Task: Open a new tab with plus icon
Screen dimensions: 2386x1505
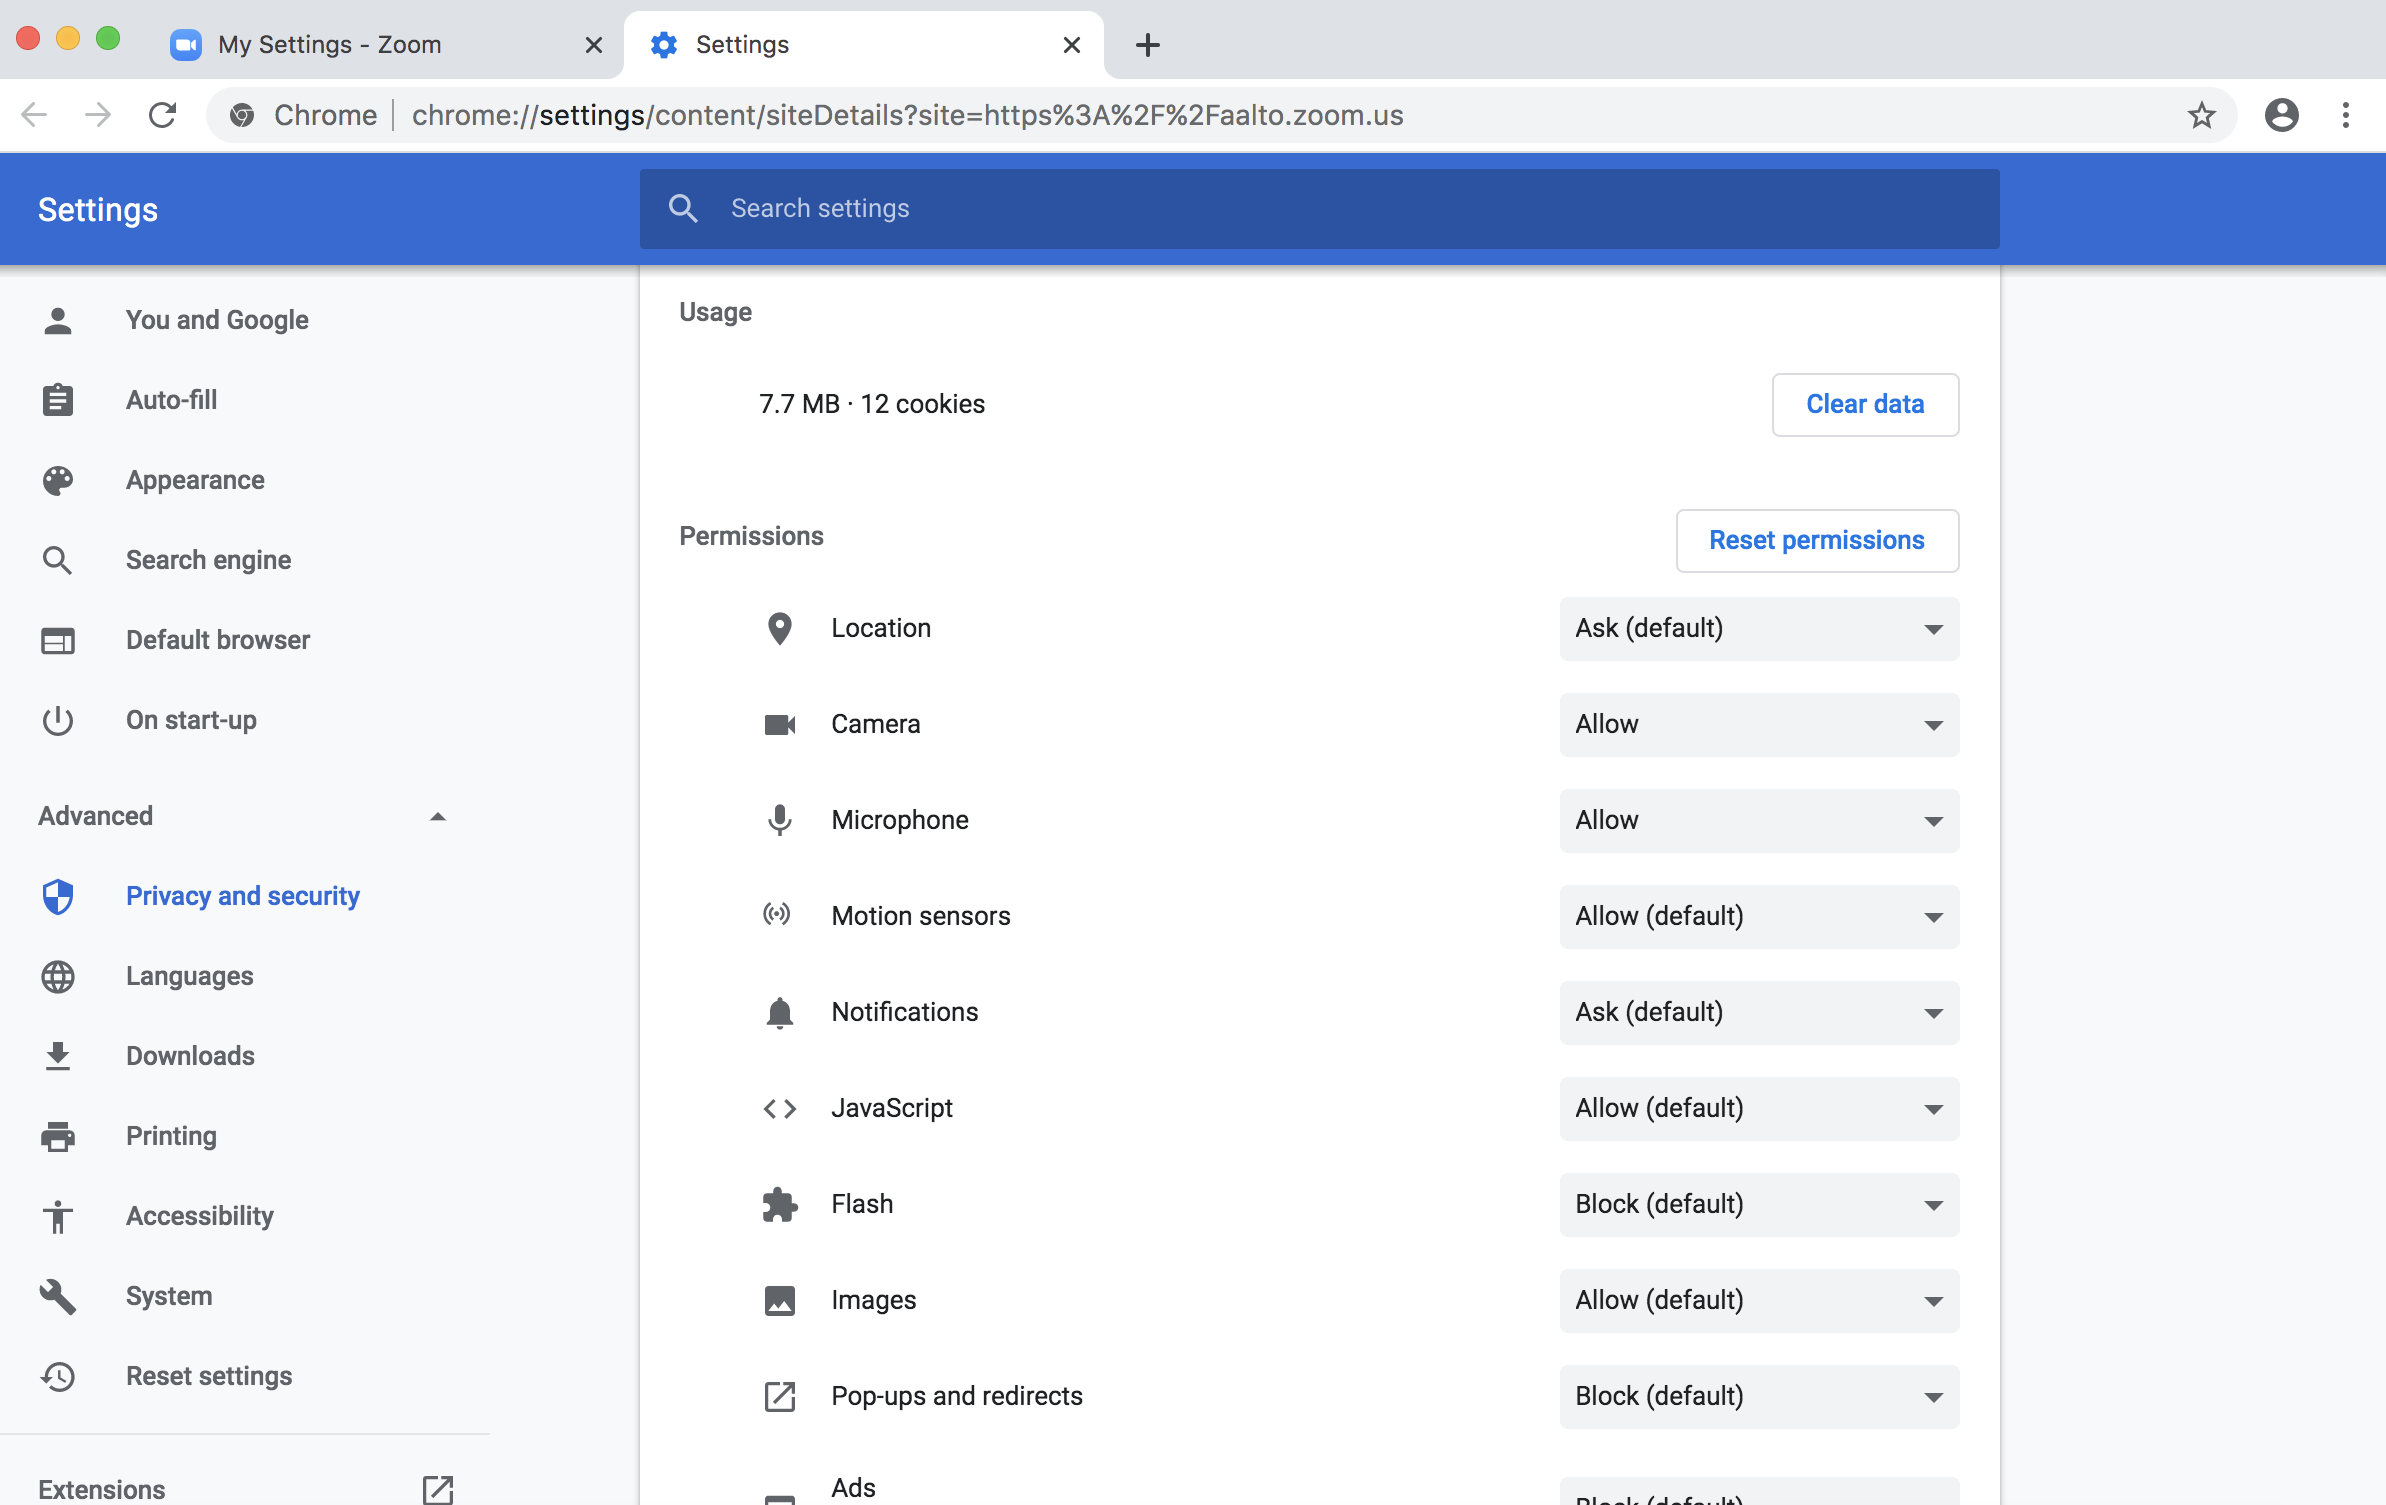Action: pos(1148,45)
